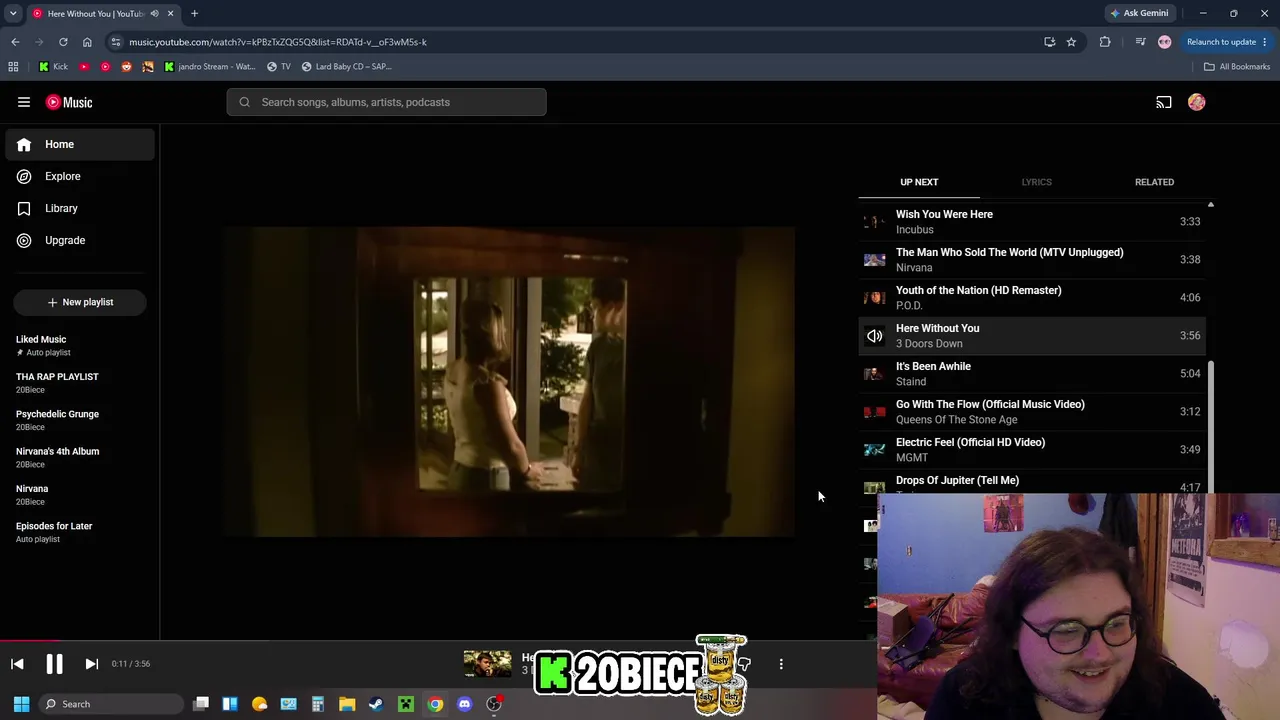Dislike the current song with thumbs-down
Image resolution: width=1280 pixels, height=720 pixels.
(744, 664)
